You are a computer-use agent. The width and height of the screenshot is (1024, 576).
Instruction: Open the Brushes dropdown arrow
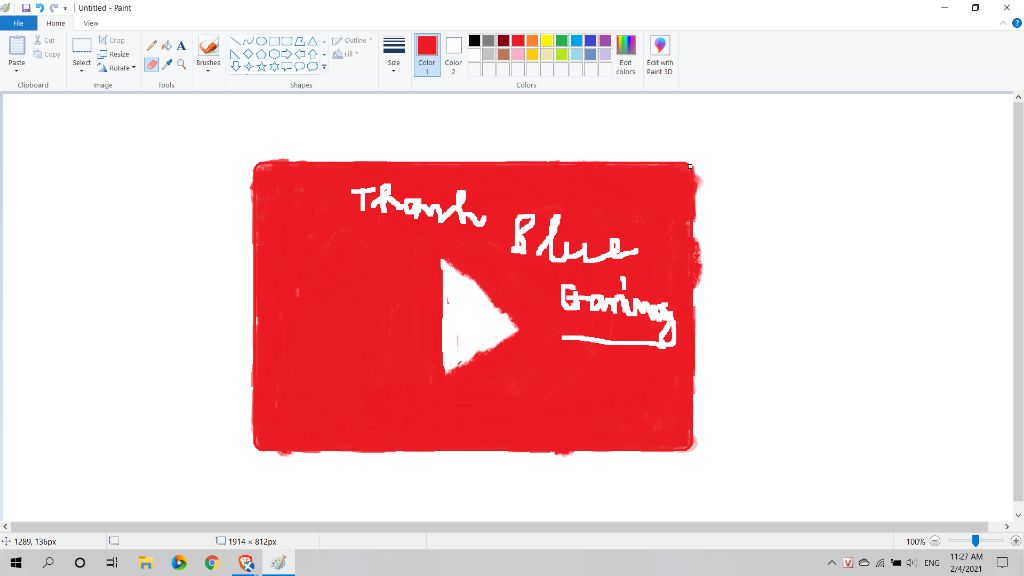[x=208, y=70]
